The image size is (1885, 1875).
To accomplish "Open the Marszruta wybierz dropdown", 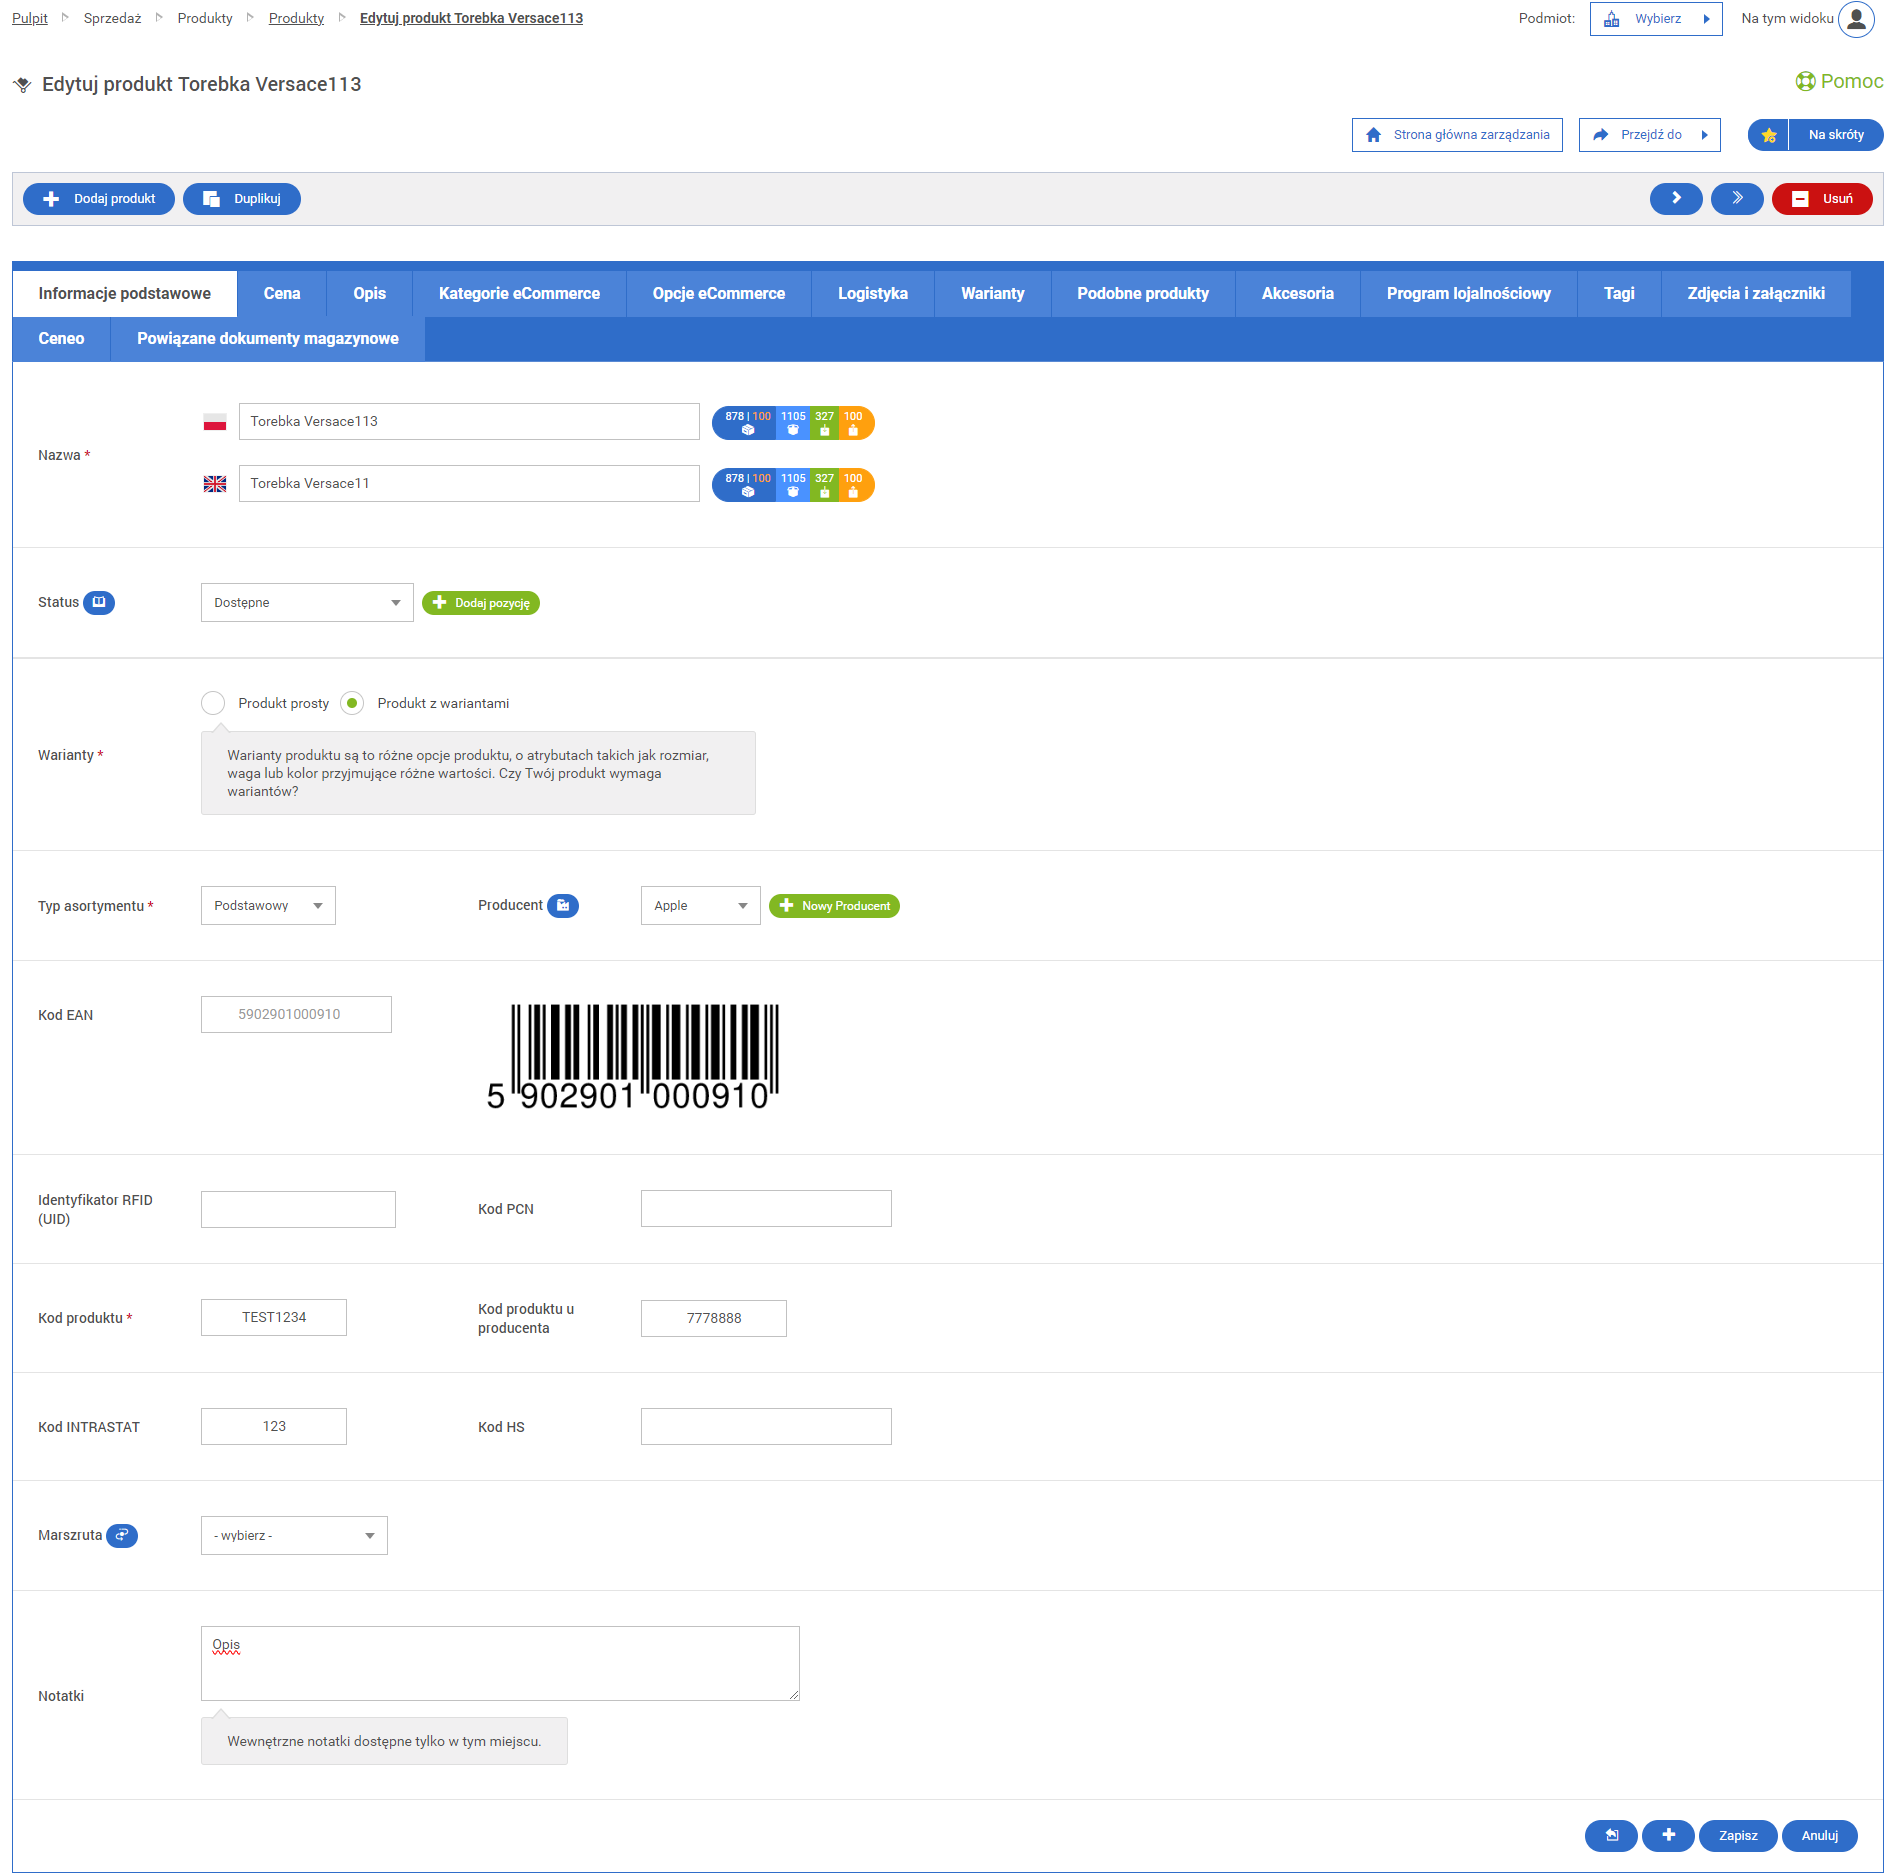I will pos(294,1536).
